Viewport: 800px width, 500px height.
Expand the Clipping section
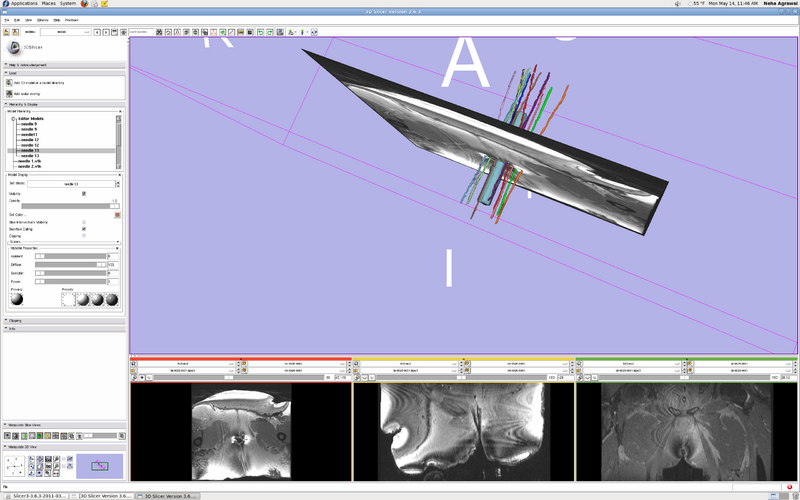(x=14, y=320)
